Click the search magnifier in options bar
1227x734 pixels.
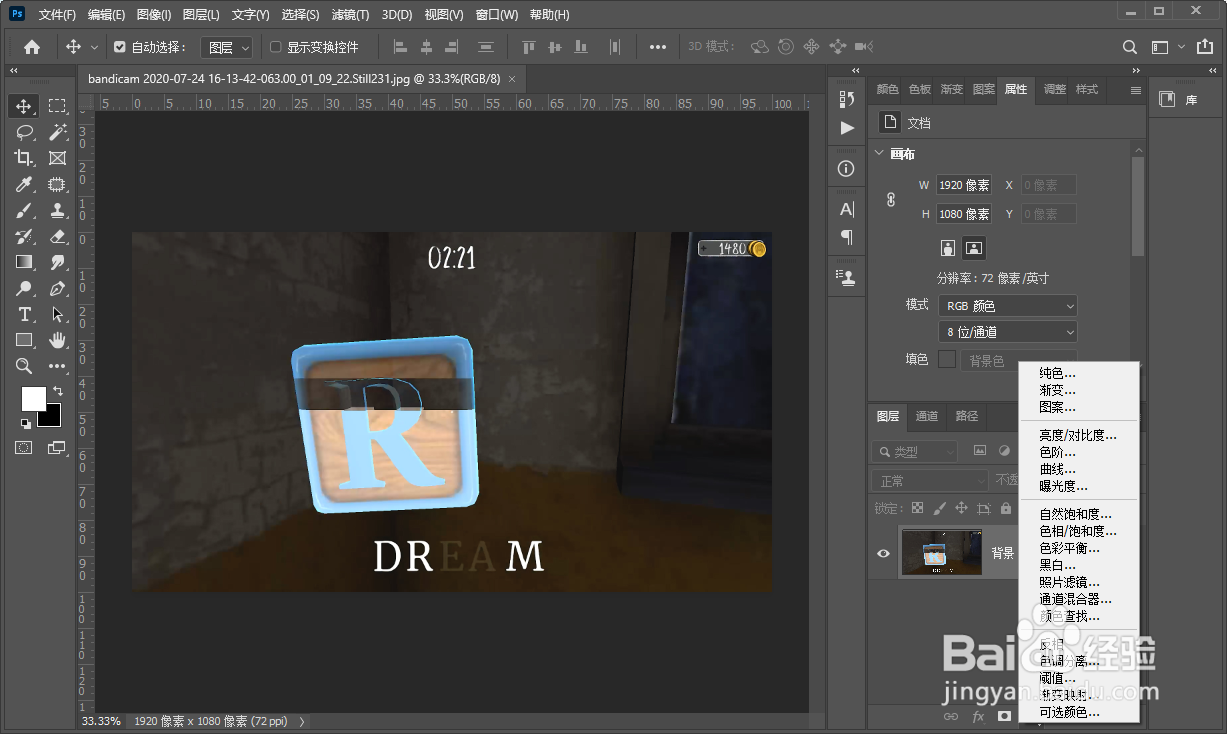click(1130, 47)
